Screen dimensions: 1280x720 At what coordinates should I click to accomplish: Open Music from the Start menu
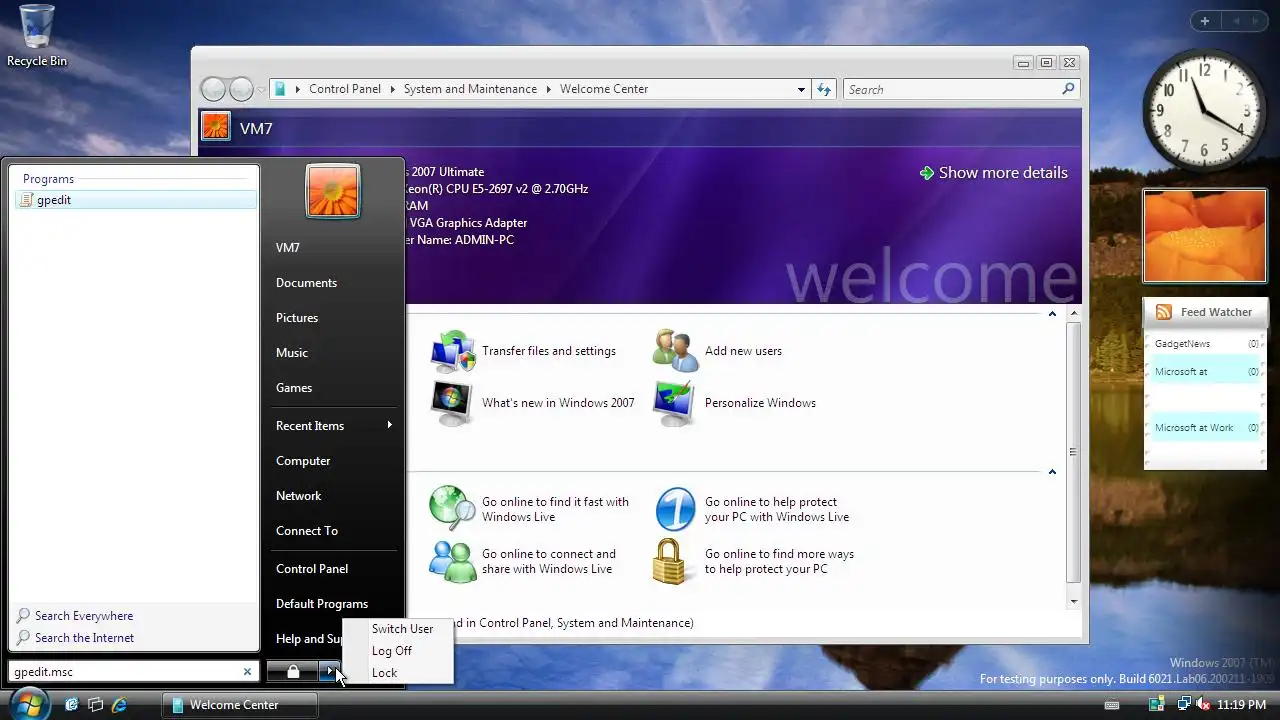[x=292, y=353]
